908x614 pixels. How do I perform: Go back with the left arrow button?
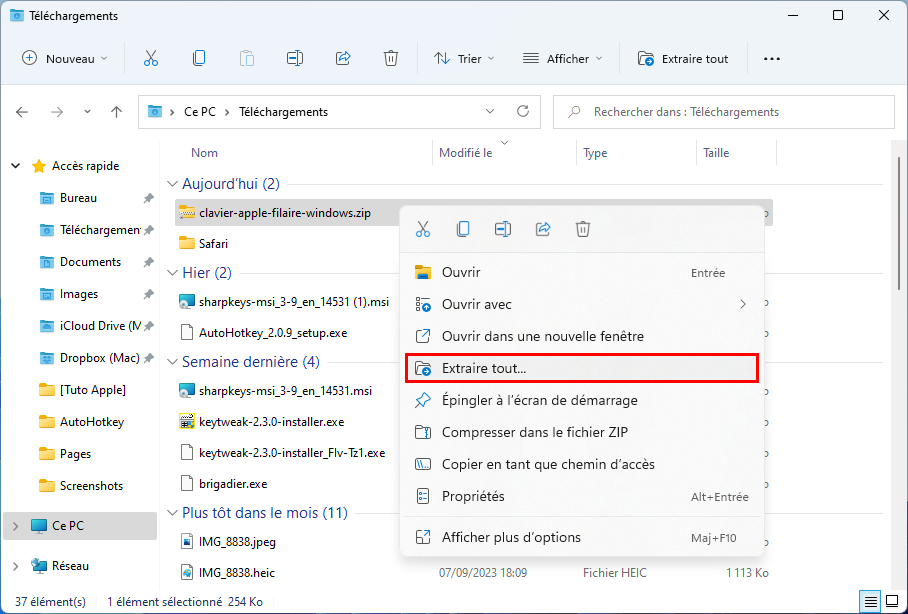coord(22,112)
